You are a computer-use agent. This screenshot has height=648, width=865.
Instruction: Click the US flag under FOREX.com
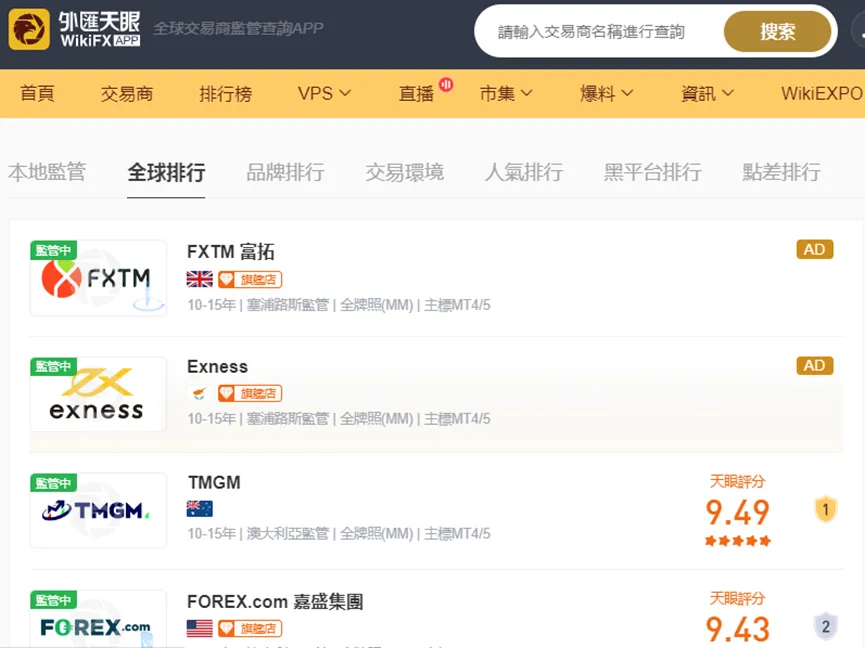click(x=199, y=628)
